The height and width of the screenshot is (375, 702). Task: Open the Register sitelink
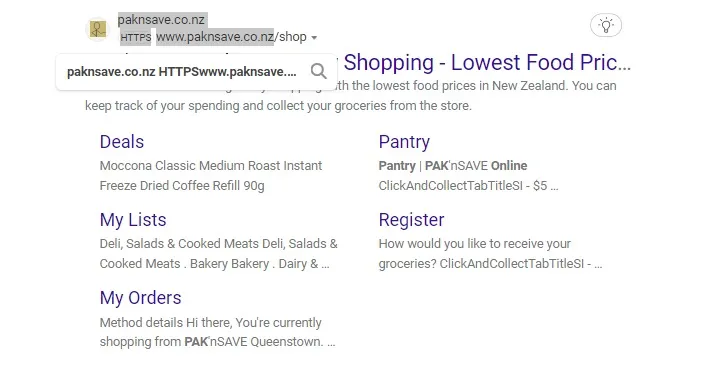pos(411,220)
